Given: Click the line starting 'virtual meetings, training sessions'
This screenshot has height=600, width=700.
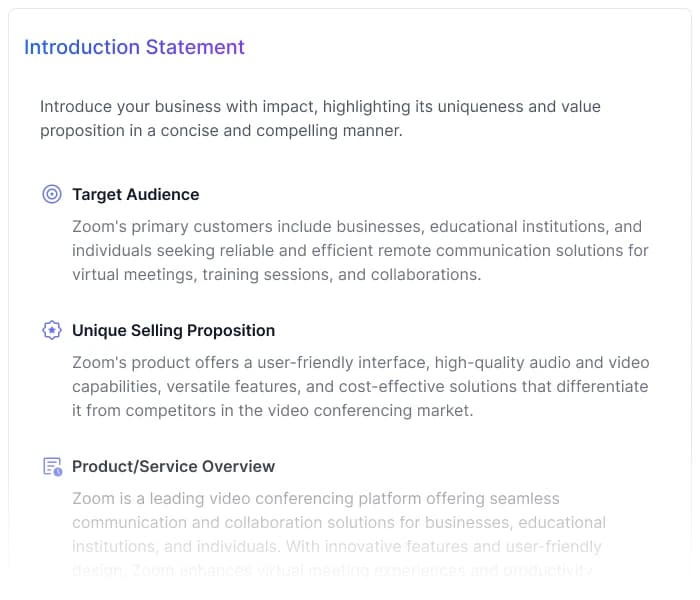Looking at the screenshot, I should point(277,274).
